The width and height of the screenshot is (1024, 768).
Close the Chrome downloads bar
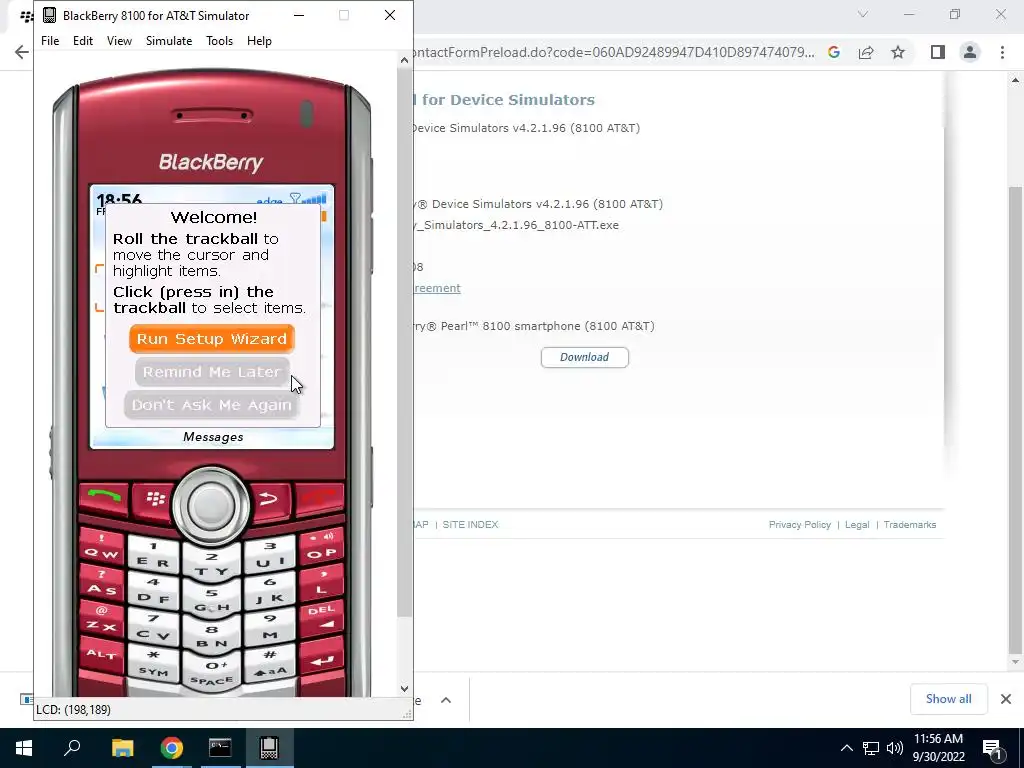pyautogui.click(x=1006, y=699)
